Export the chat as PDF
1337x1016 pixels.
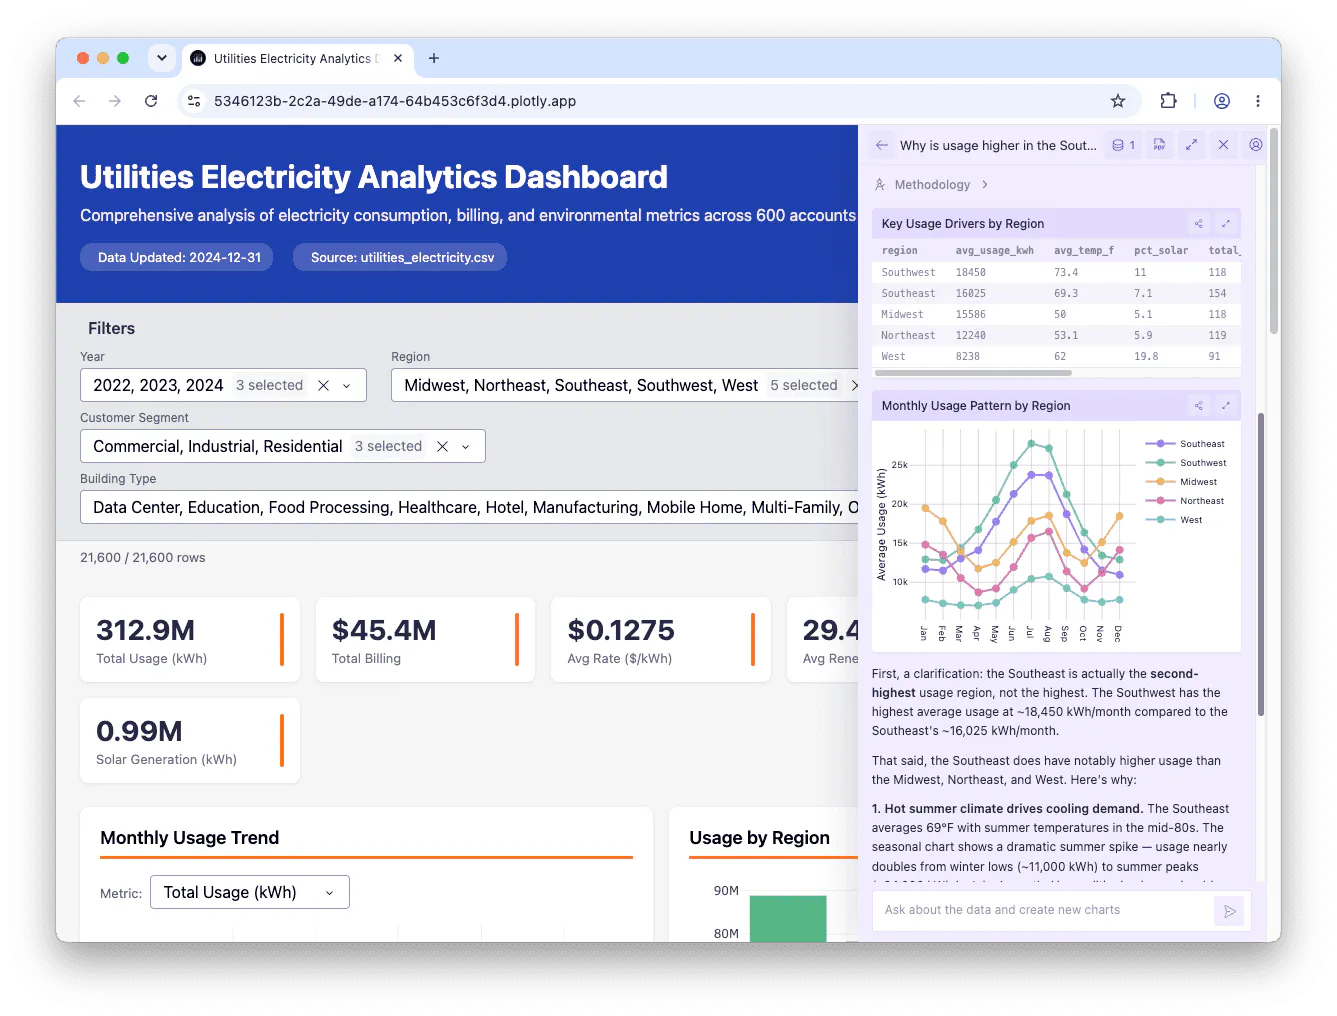[x=1159, y=145]
